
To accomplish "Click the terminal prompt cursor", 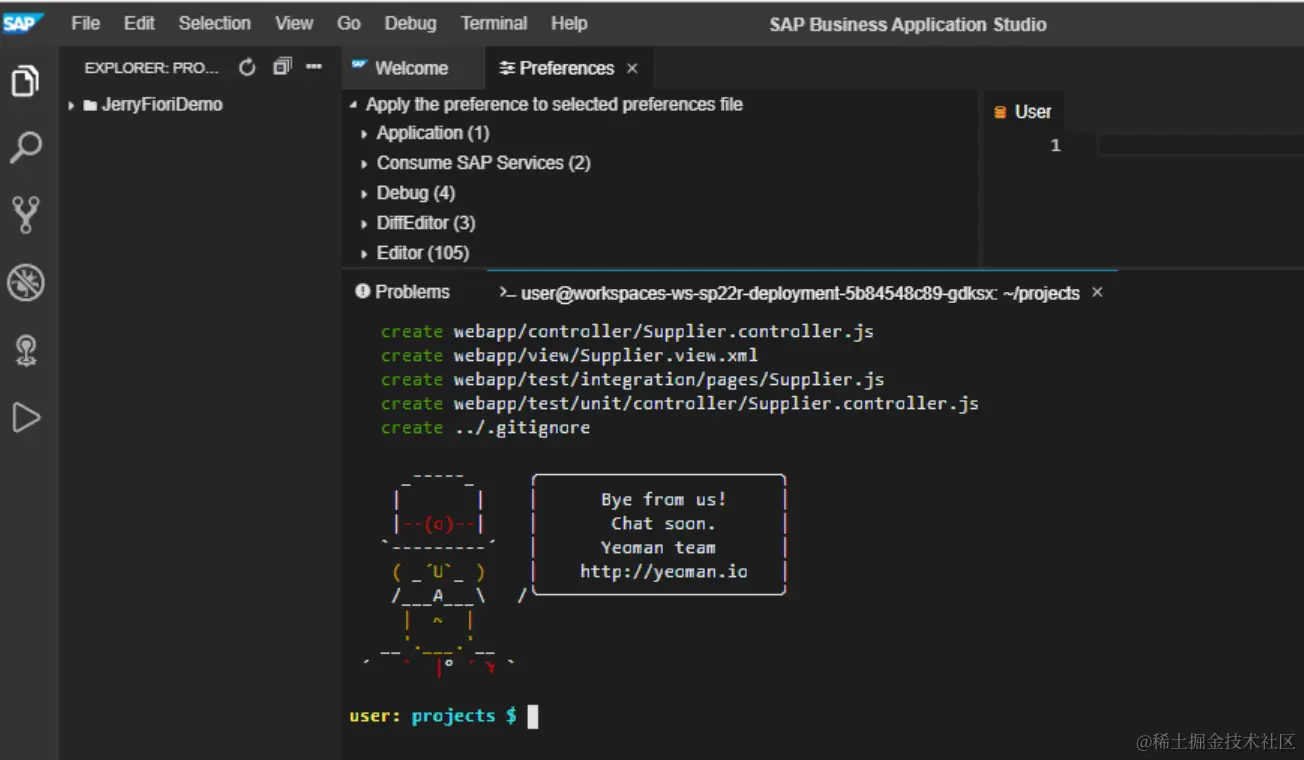I will (x=533, y=716).
